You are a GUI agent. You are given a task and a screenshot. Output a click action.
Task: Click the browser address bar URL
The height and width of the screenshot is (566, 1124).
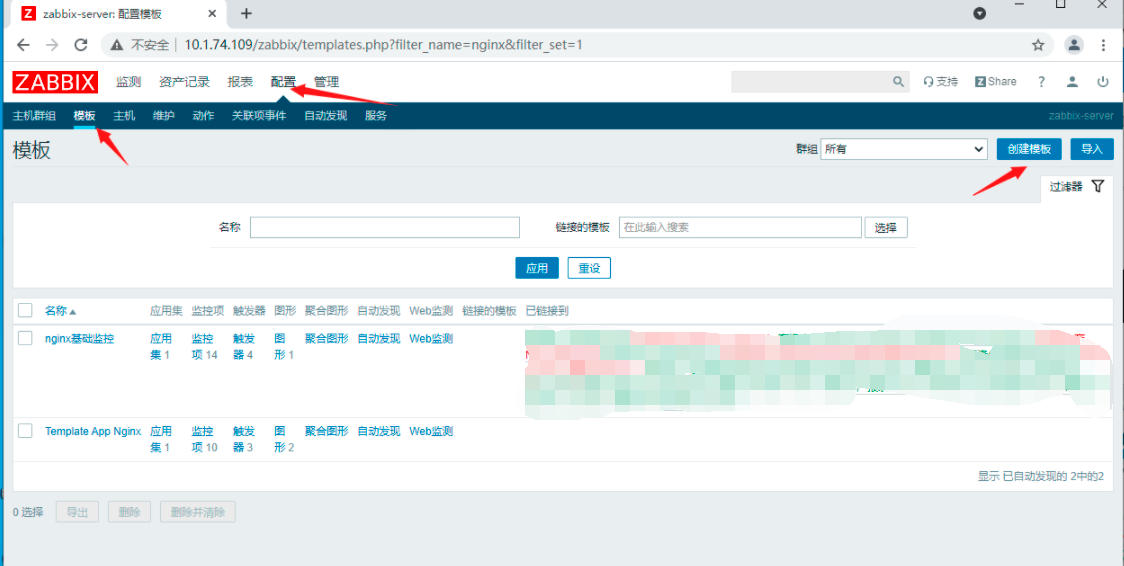click(x=384, y=45)
